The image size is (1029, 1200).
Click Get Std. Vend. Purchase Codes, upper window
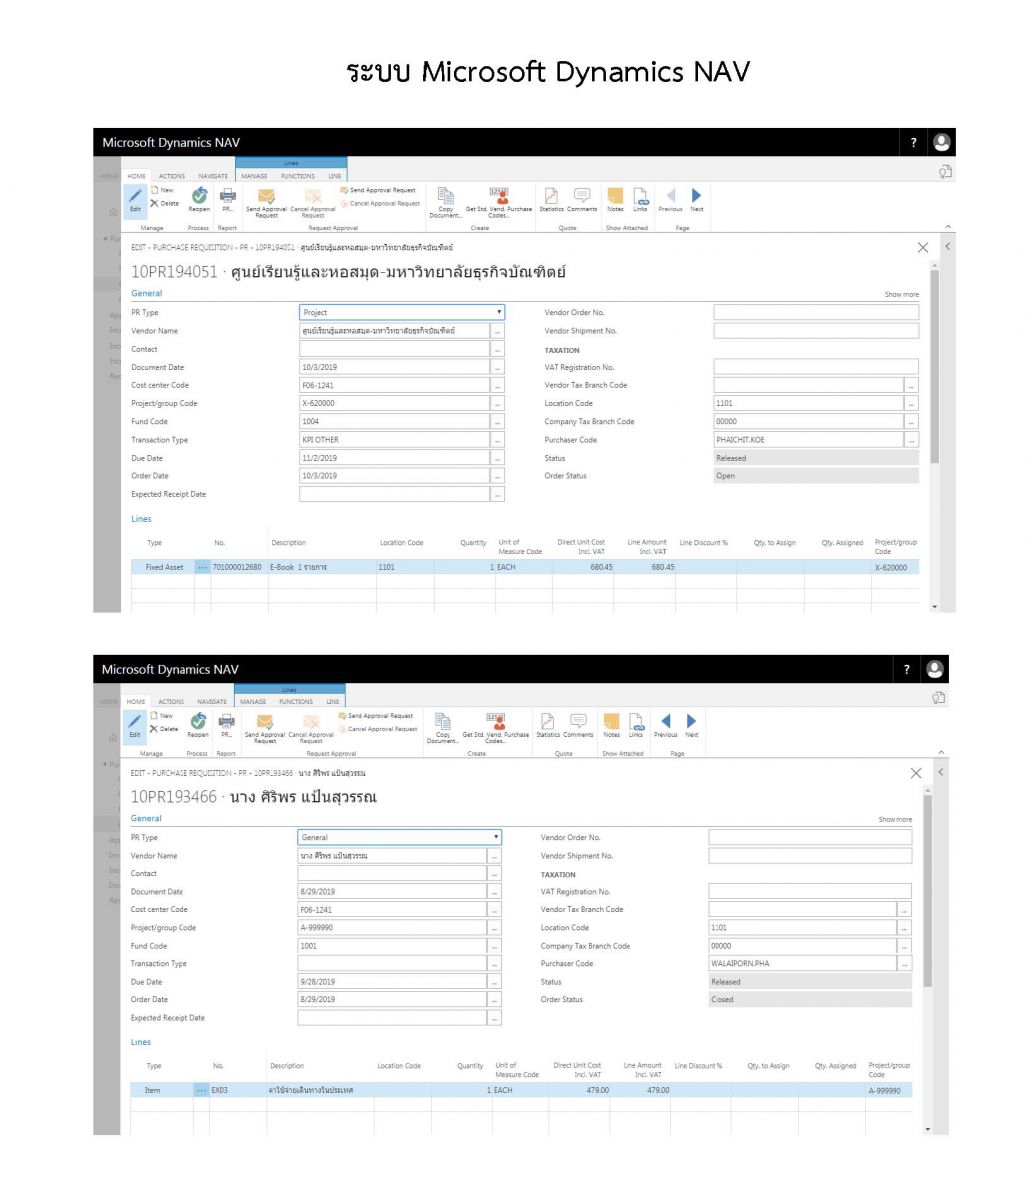498,202
